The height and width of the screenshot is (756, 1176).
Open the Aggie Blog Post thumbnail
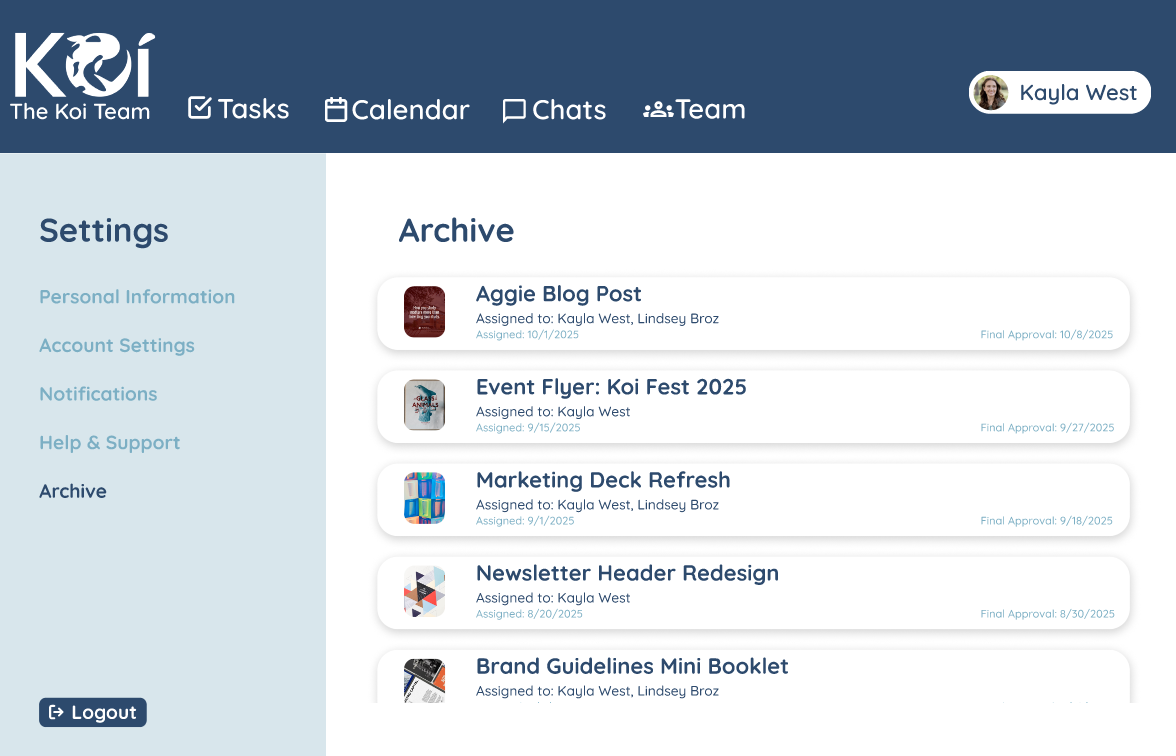424,312
